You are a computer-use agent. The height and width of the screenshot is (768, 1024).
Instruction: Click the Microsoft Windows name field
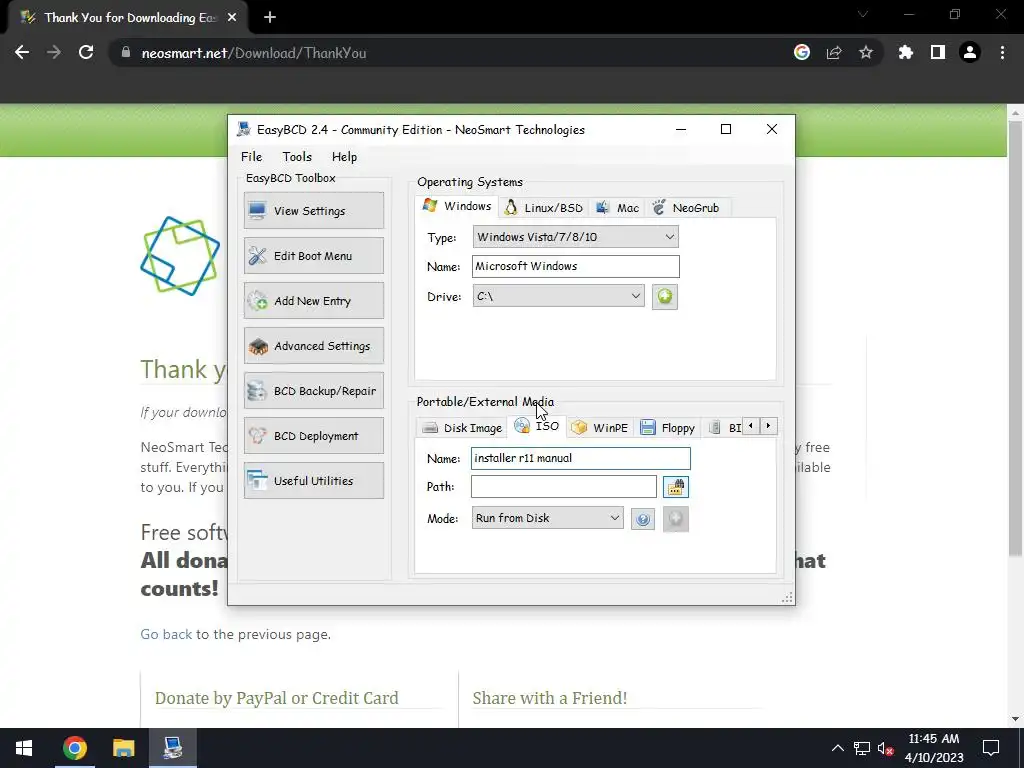(575, 266)
